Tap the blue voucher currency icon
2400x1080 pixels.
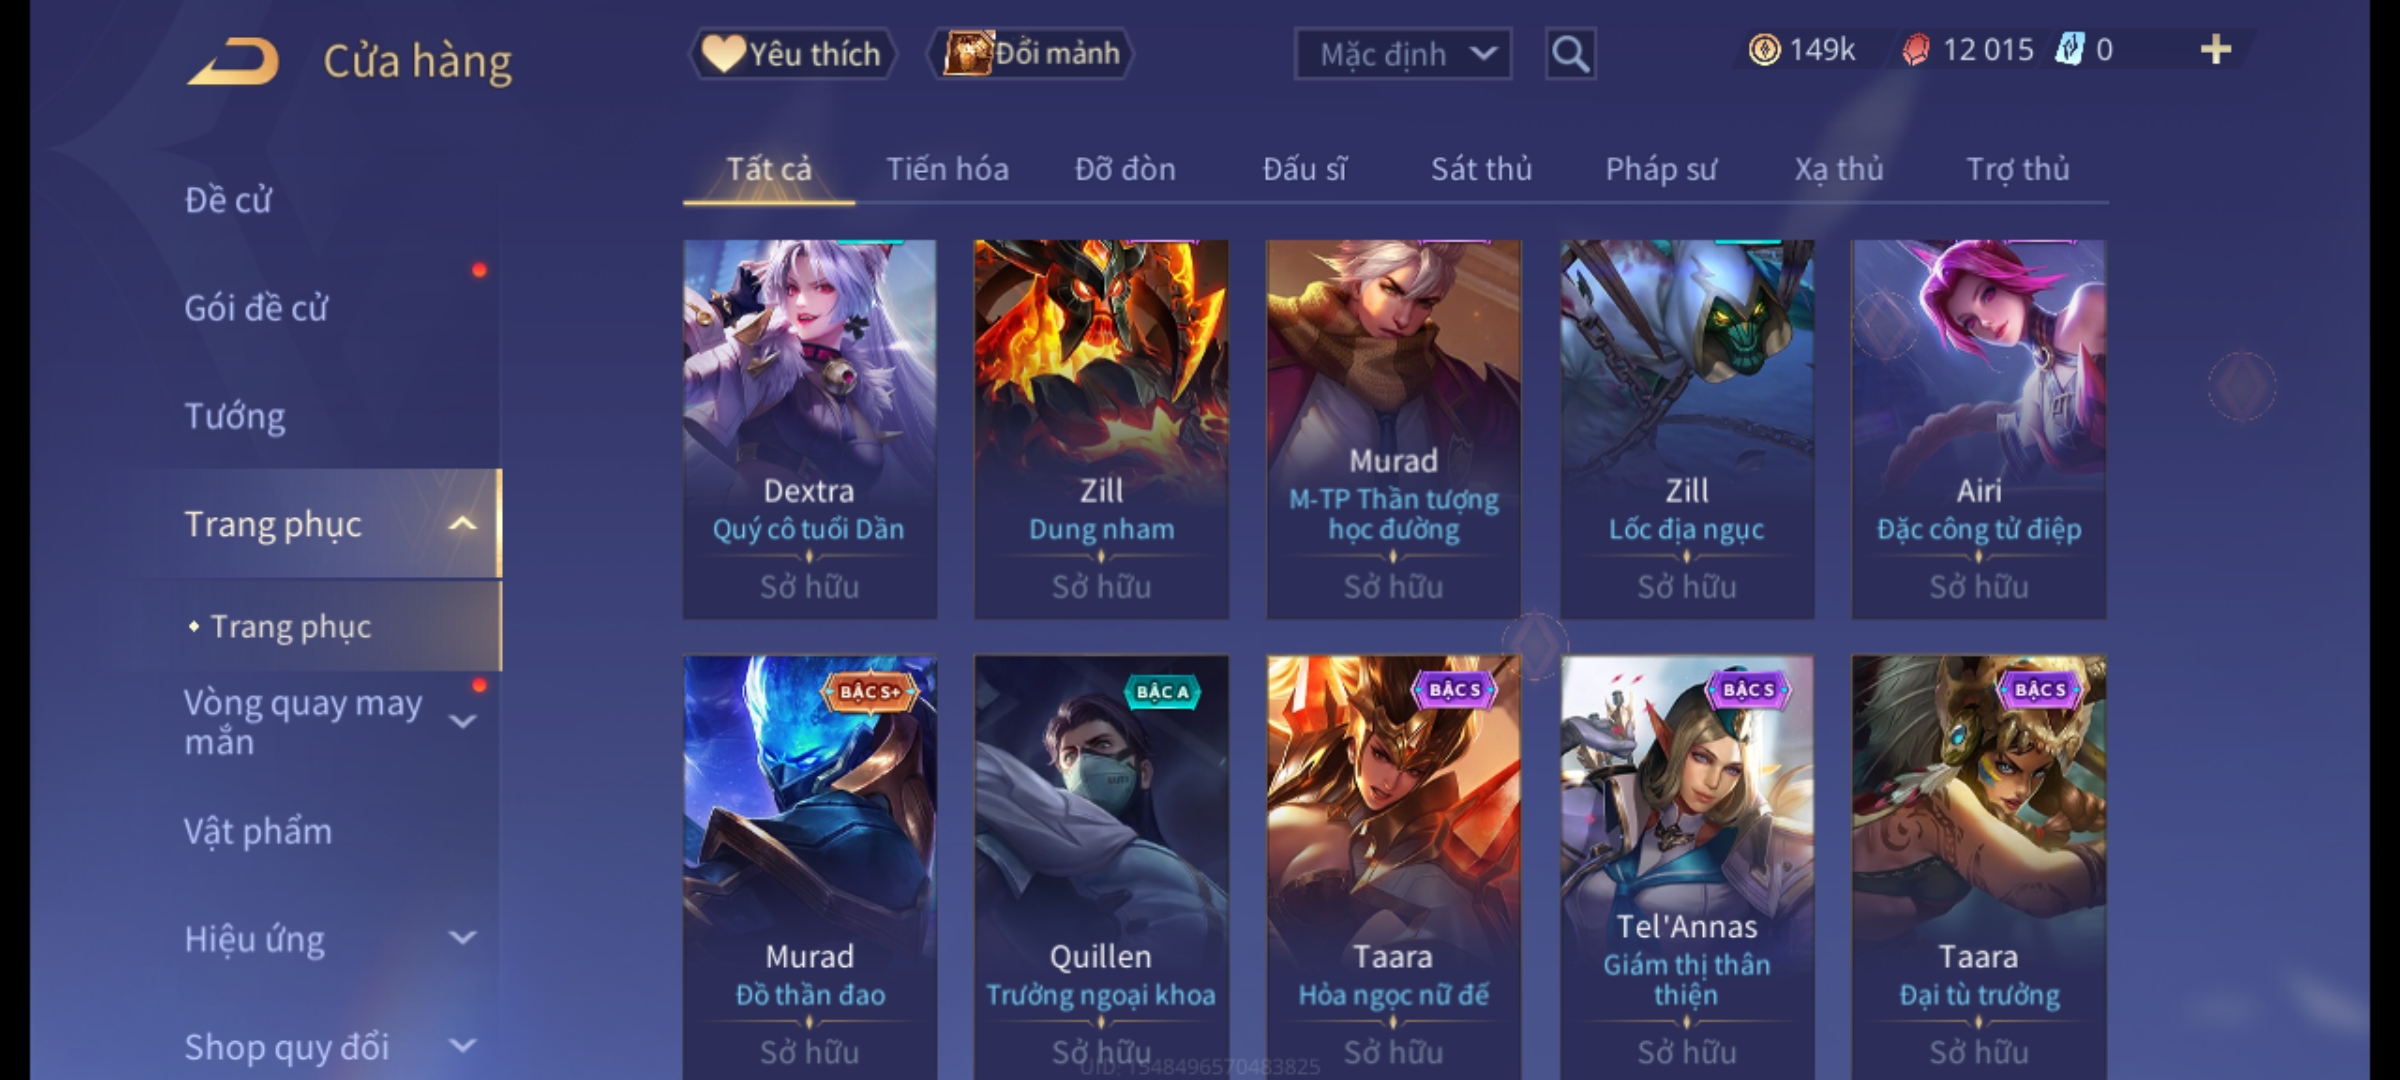coord(2068,50)
